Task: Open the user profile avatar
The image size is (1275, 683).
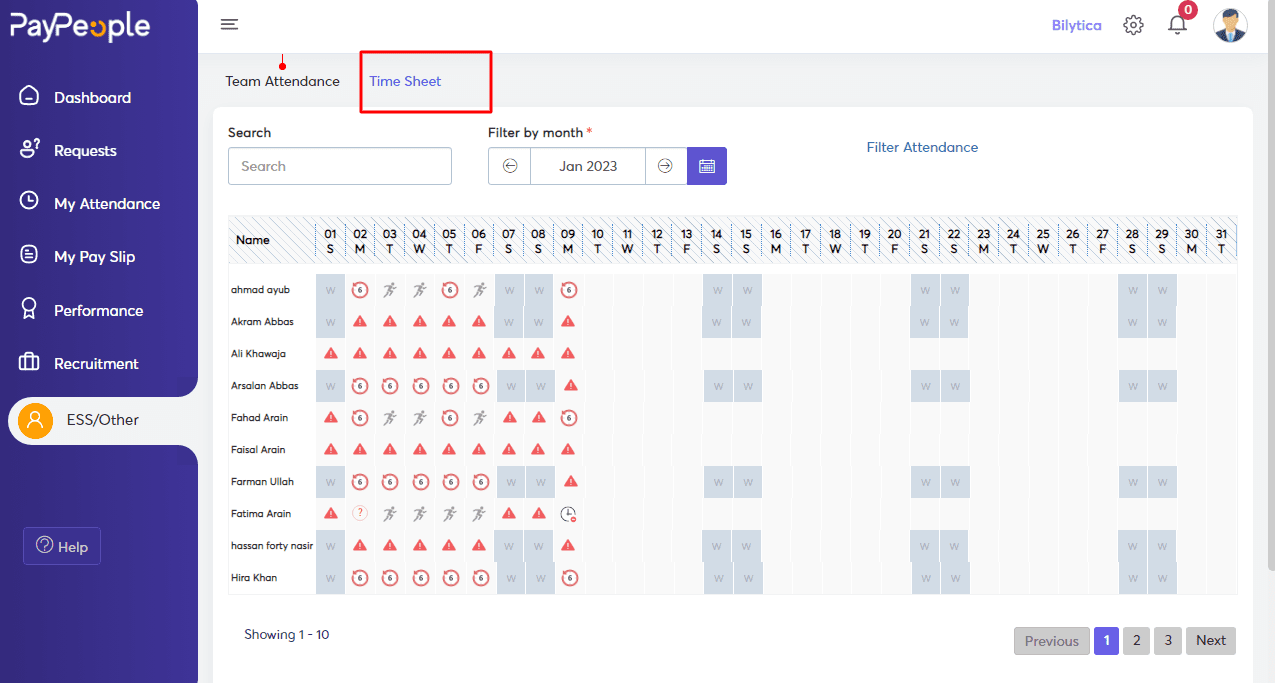Action: pos(1230,25)
